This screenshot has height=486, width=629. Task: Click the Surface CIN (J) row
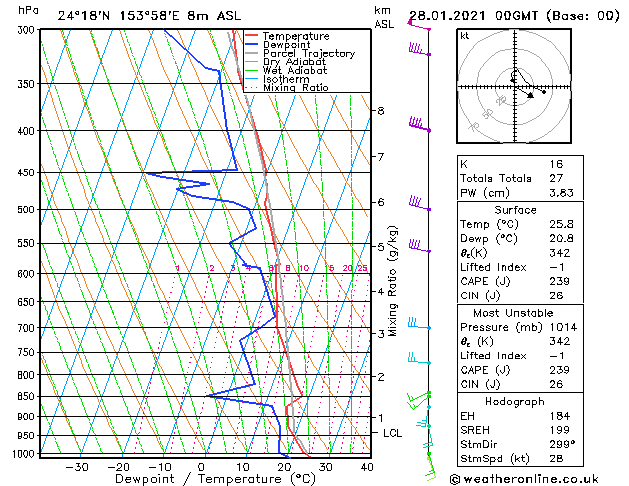[x=520, y=296]
